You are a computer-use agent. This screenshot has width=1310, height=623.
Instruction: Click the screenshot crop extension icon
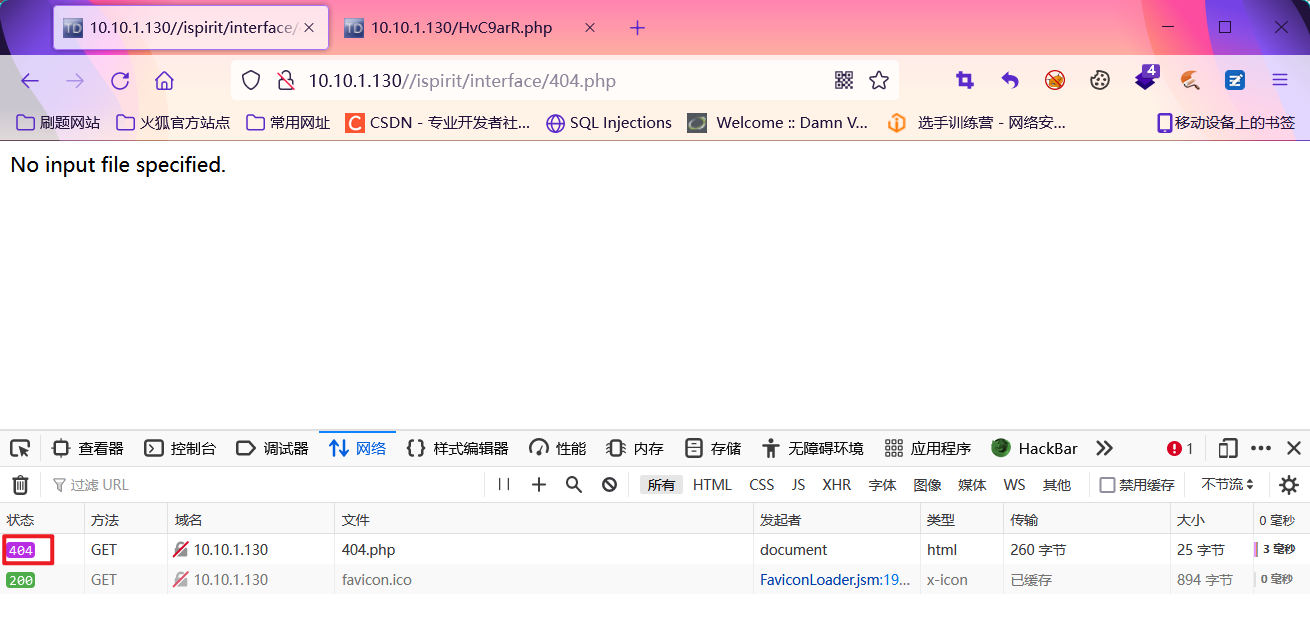click(965, 80)
